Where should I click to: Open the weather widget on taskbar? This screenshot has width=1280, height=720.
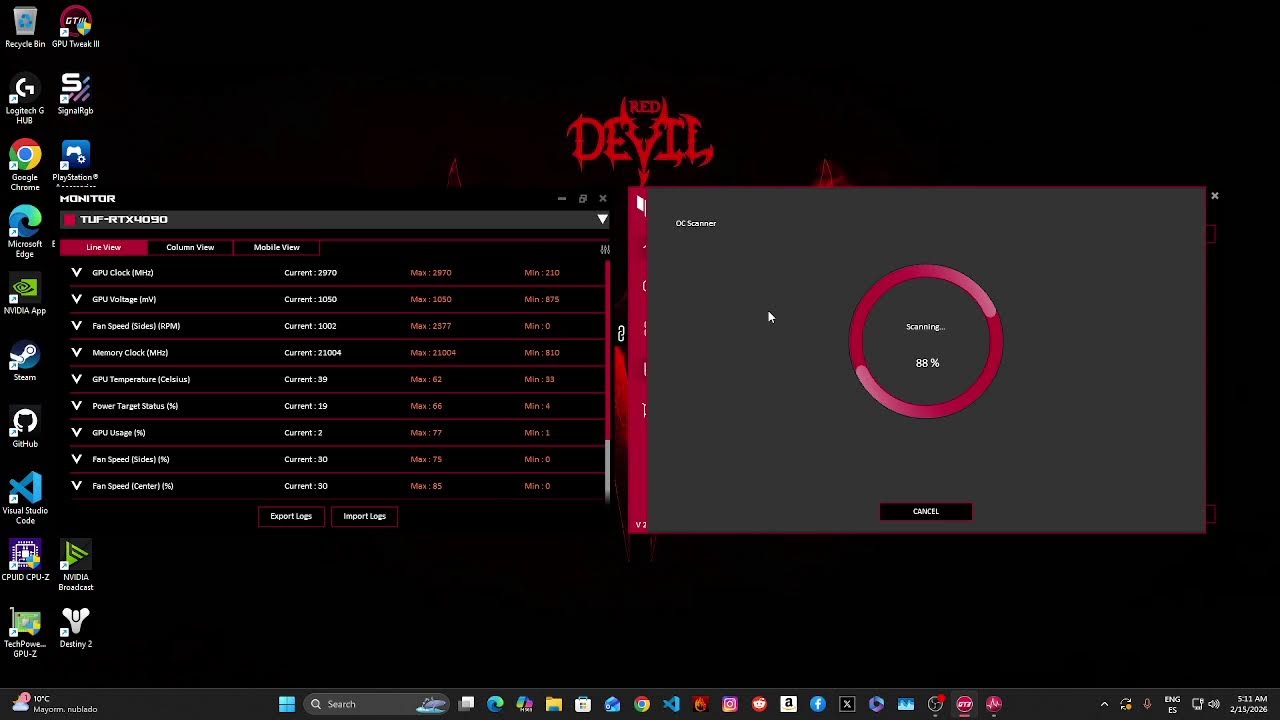click(55, 704)
